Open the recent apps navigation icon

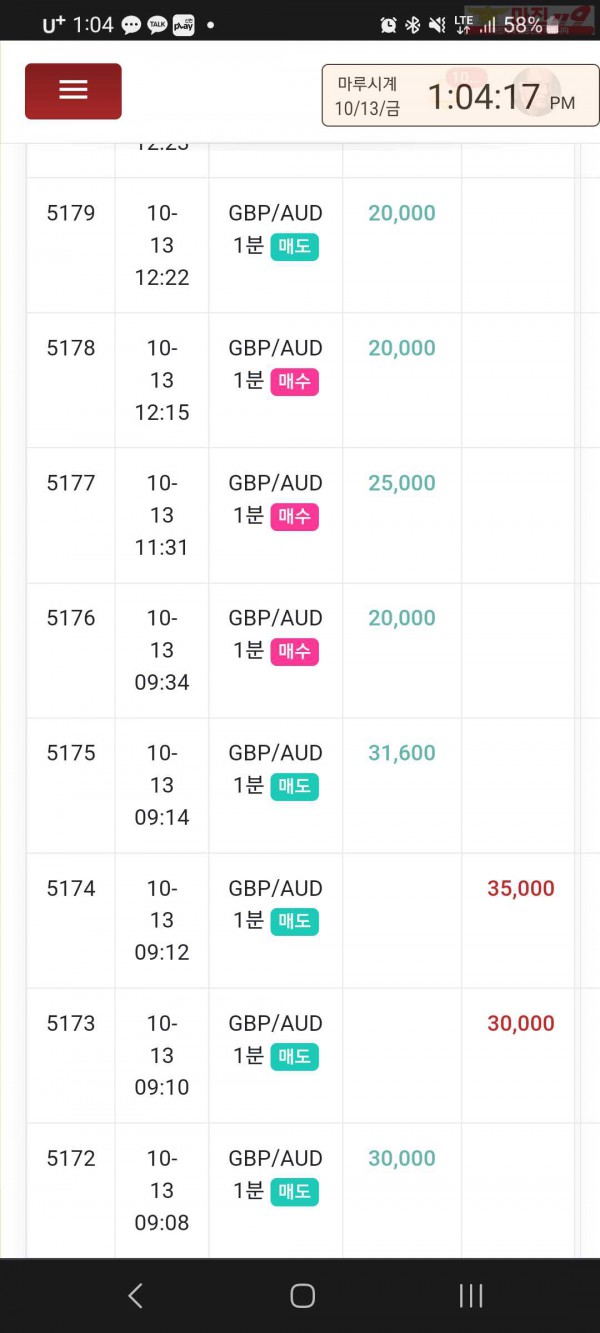click(471, 1296)
